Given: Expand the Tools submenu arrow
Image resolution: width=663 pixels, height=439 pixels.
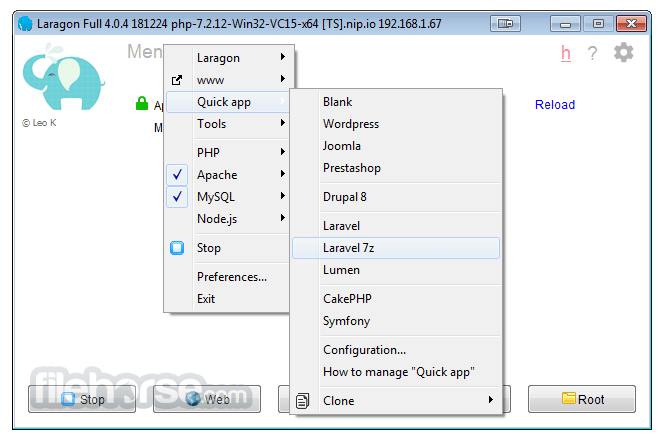Looking at the screenshot, I should [x=283, y=123].
